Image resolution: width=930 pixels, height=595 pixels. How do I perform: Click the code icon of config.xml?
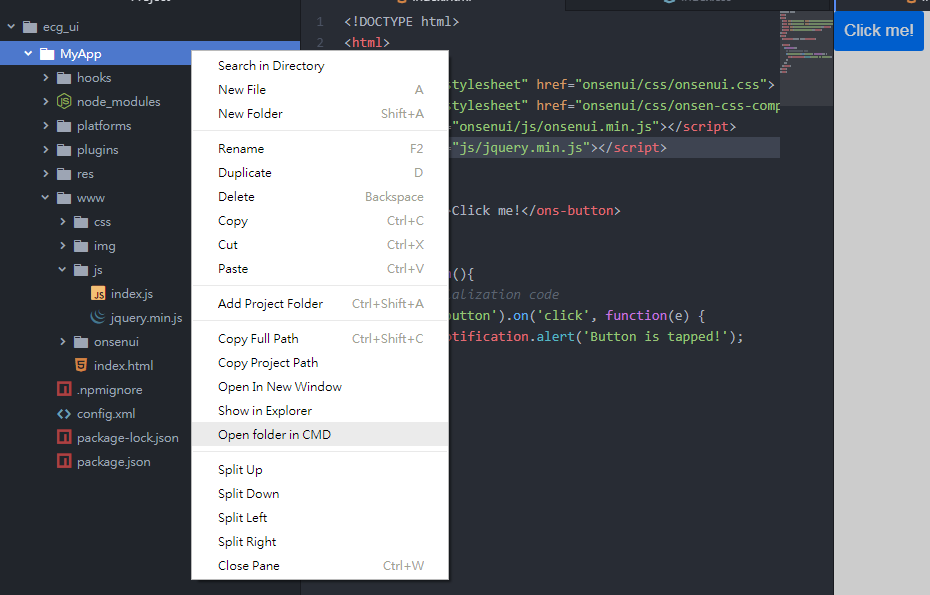tap(64, 413)
